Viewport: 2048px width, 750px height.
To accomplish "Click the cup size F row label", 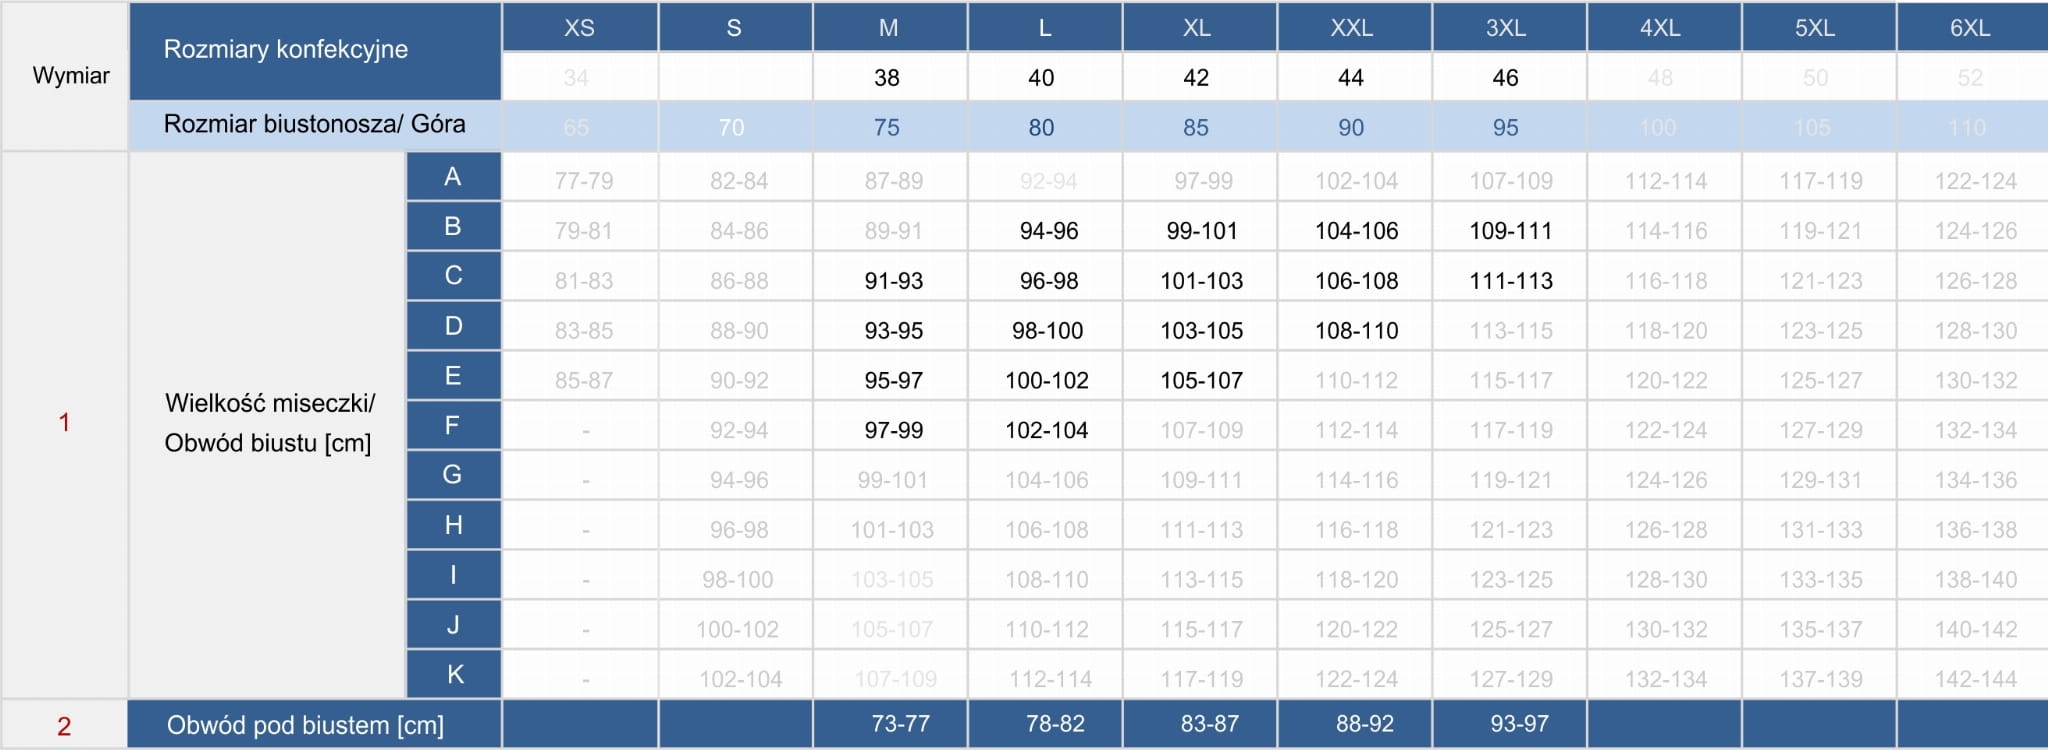I will [x=452, y=426].
